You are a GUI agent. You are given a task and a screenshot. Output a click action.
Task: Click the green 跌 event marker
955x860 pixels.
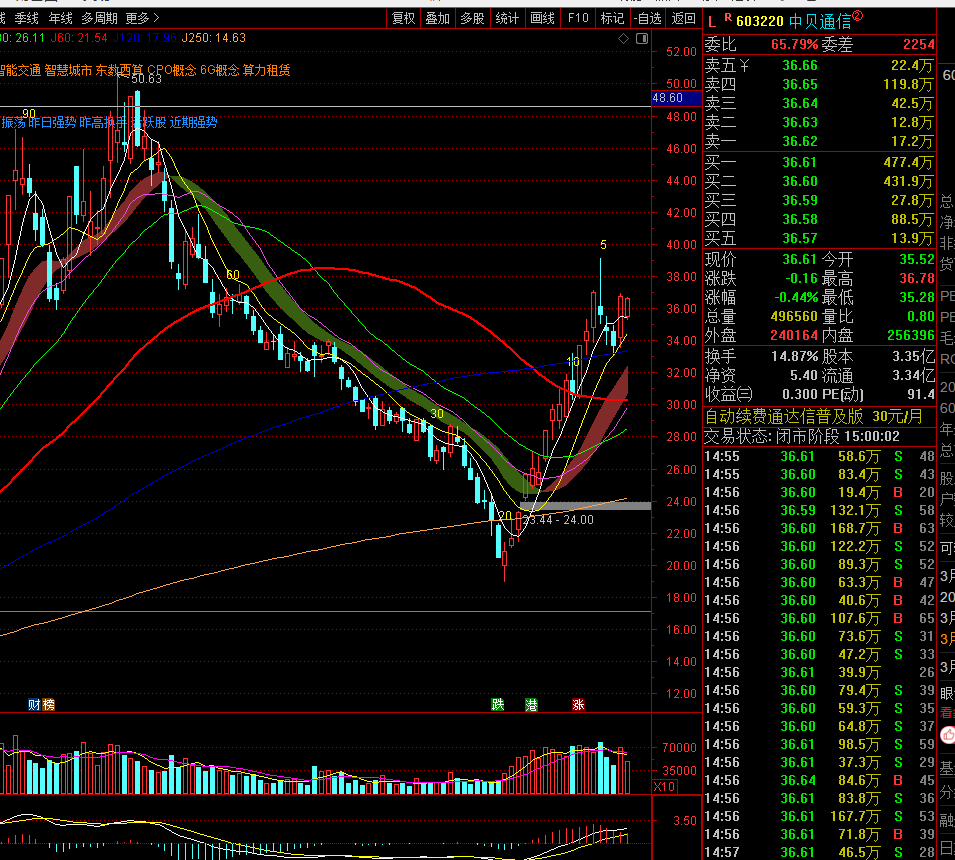498,705
